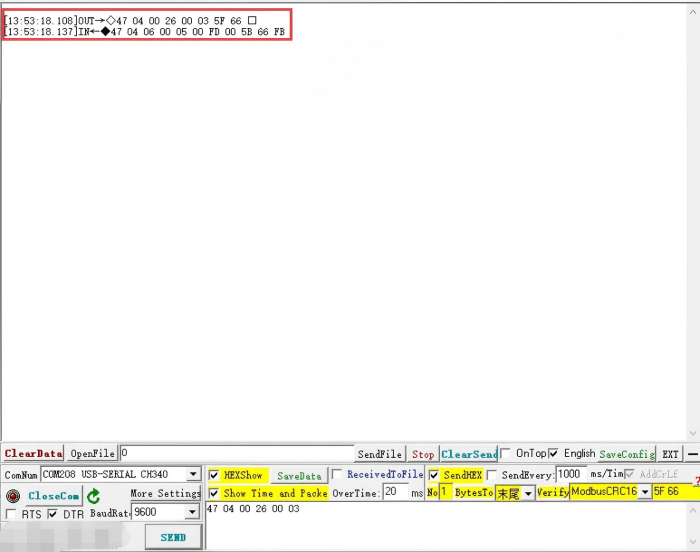
Task: Click the CloseCom button
Action: [x=53, y=496]
